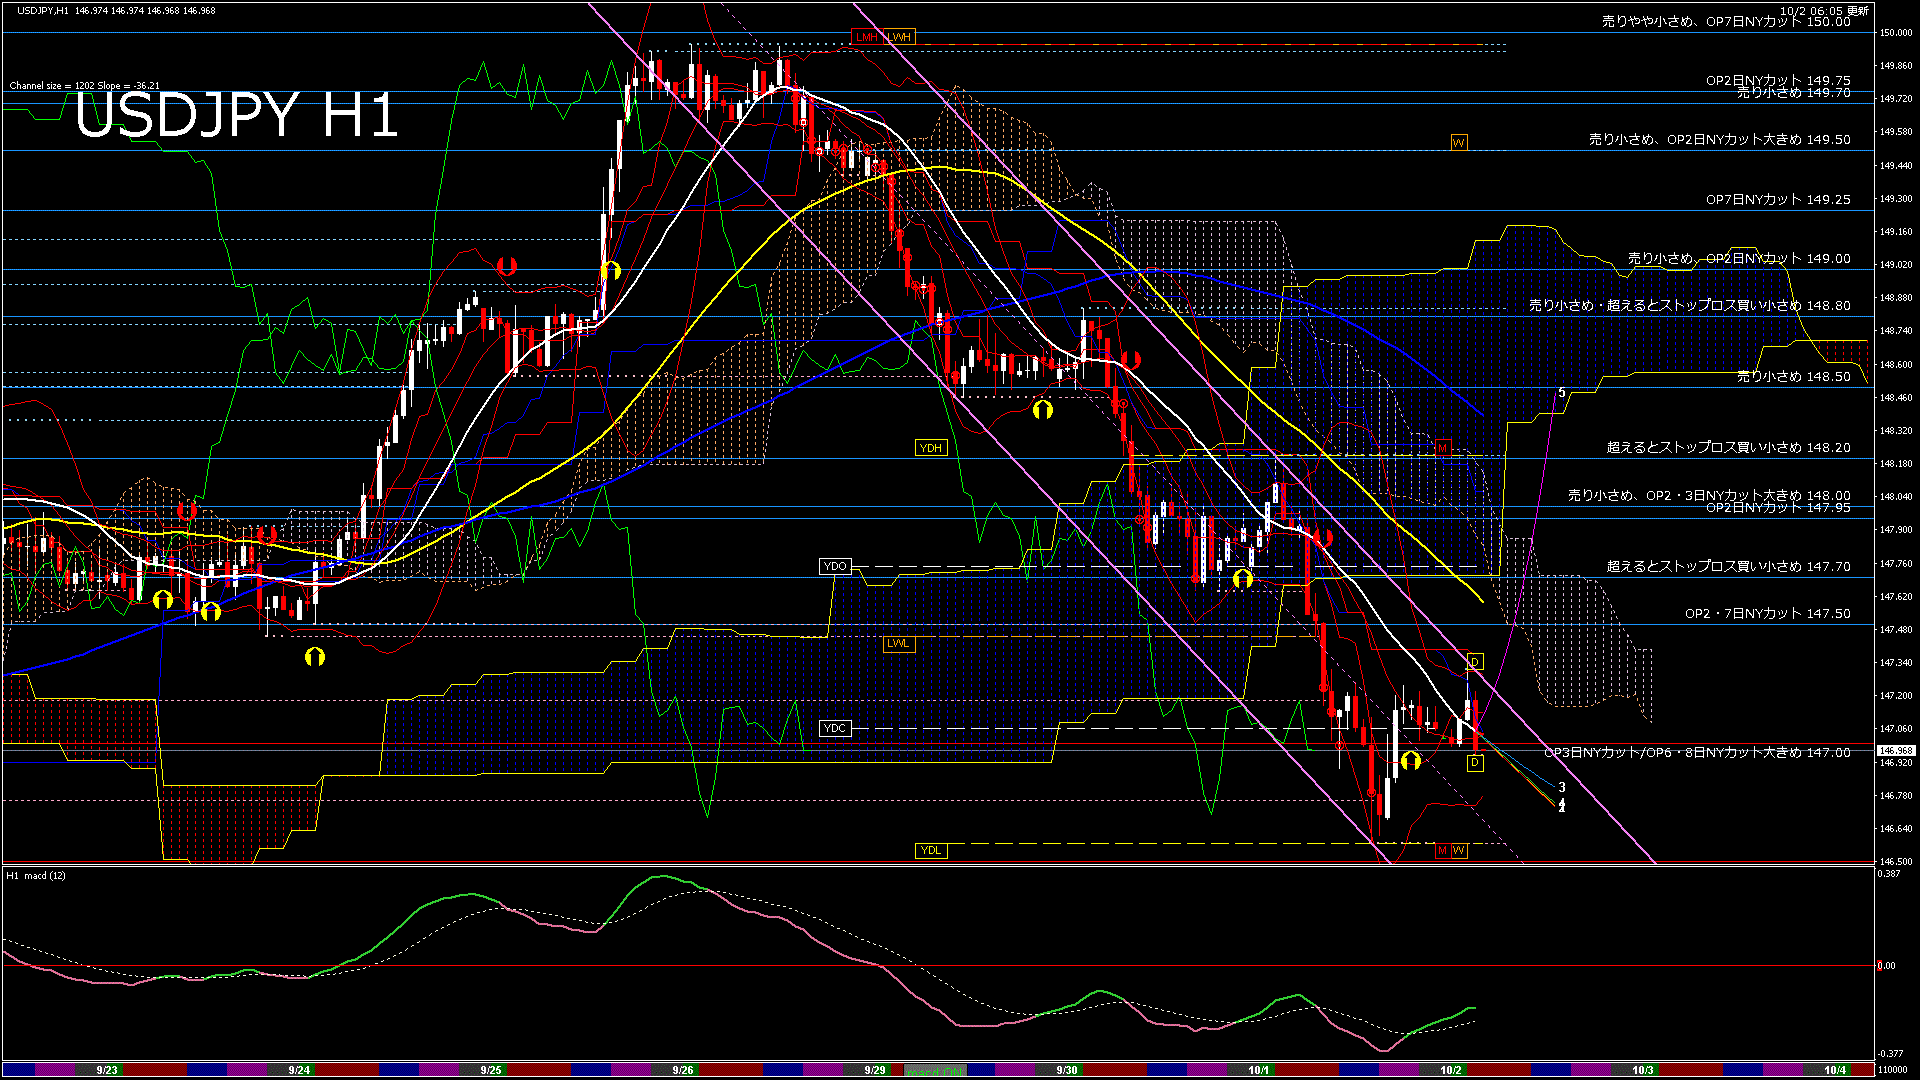Click the orange LWL marker box
1920x1080 pixels.
click(x=898, y=644)
